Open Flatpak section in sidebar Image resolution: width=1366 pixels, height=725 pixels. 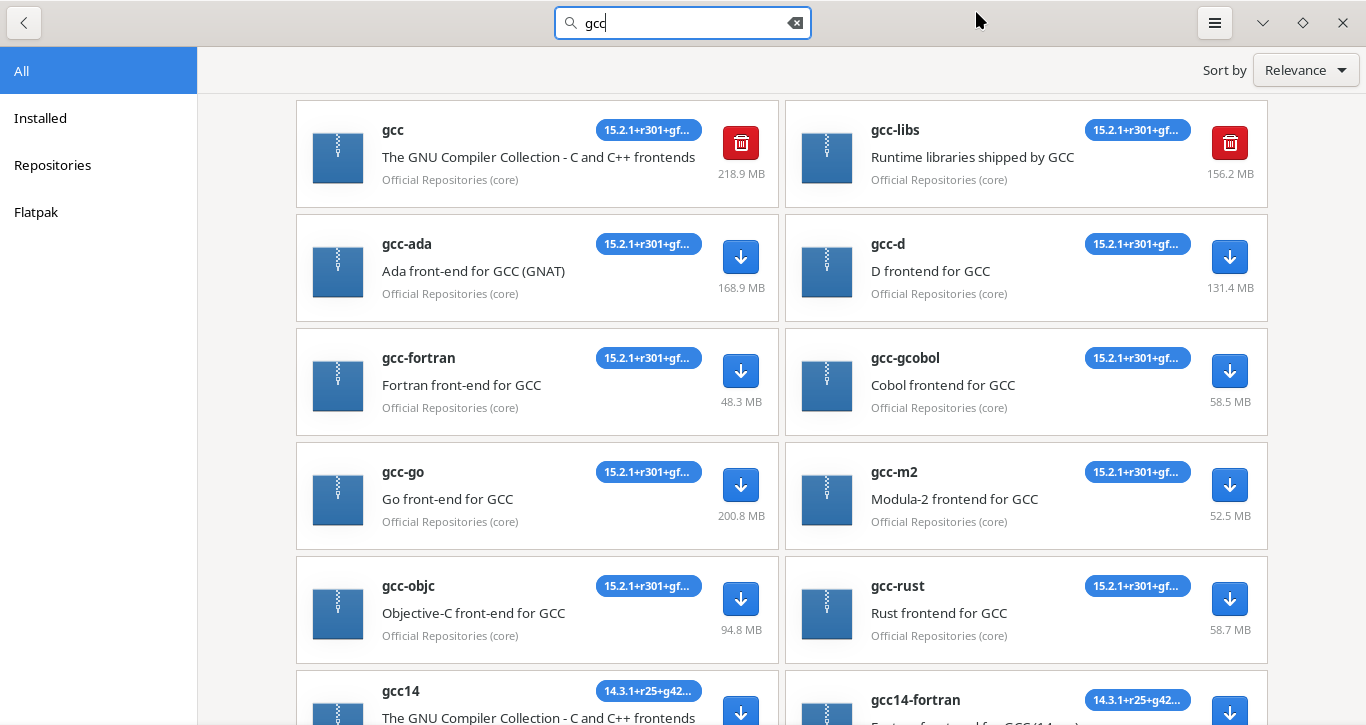pyautogui.click(x=98, y=212)
